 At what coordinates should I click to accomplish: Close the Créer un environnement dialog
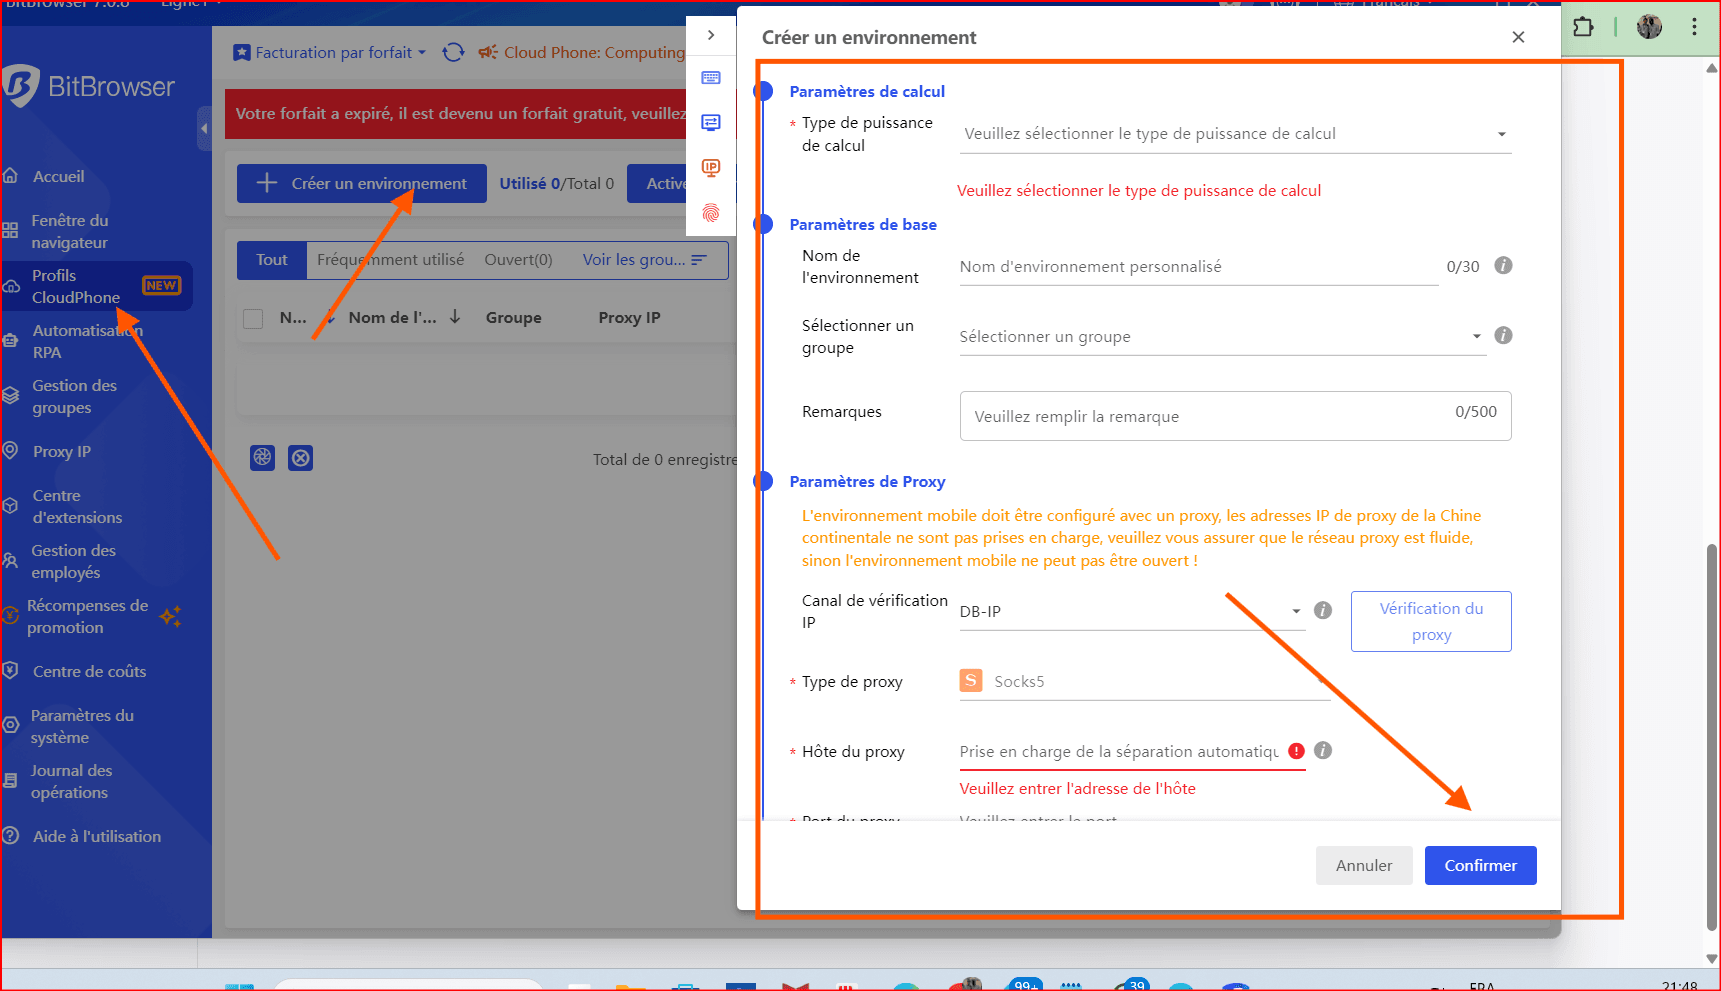click(x=1518, y=37)
